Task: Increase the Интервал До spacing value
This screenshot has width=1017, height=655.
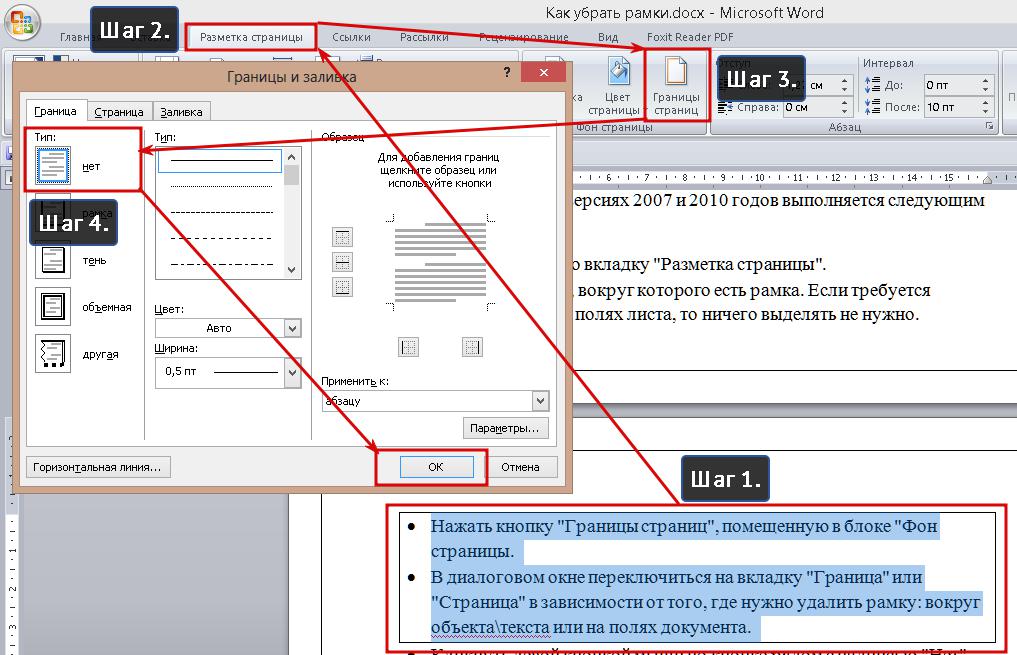Action: 985,81
